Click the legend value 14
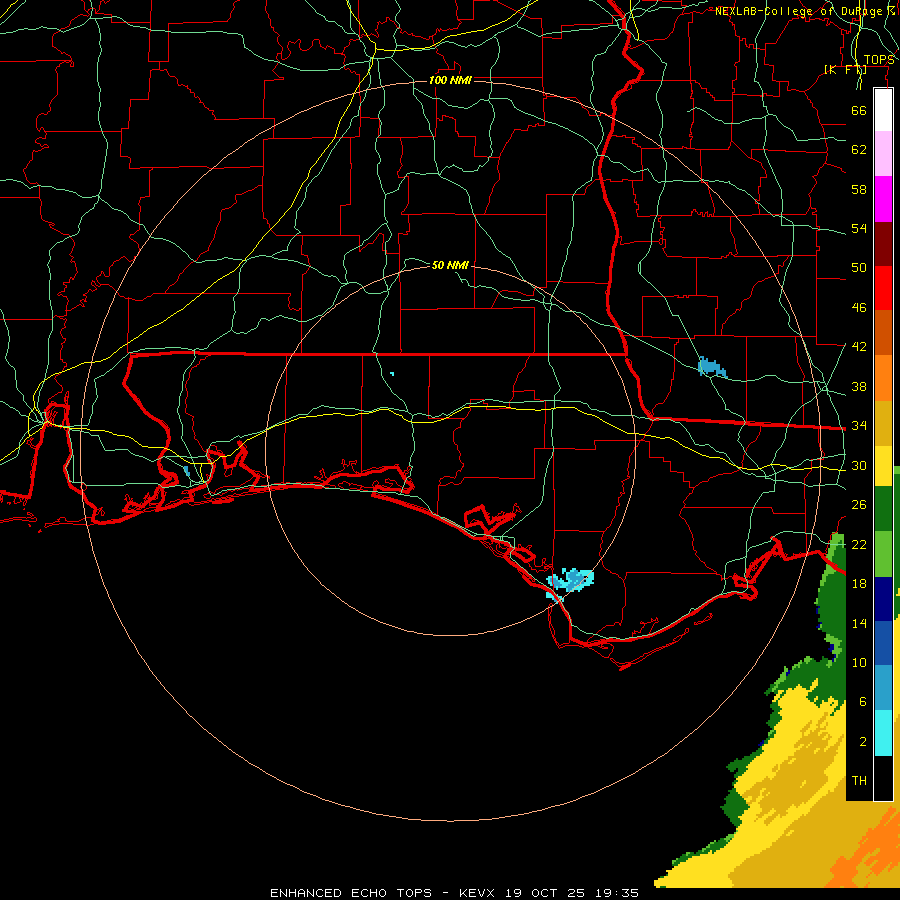 tap(859, 623)
